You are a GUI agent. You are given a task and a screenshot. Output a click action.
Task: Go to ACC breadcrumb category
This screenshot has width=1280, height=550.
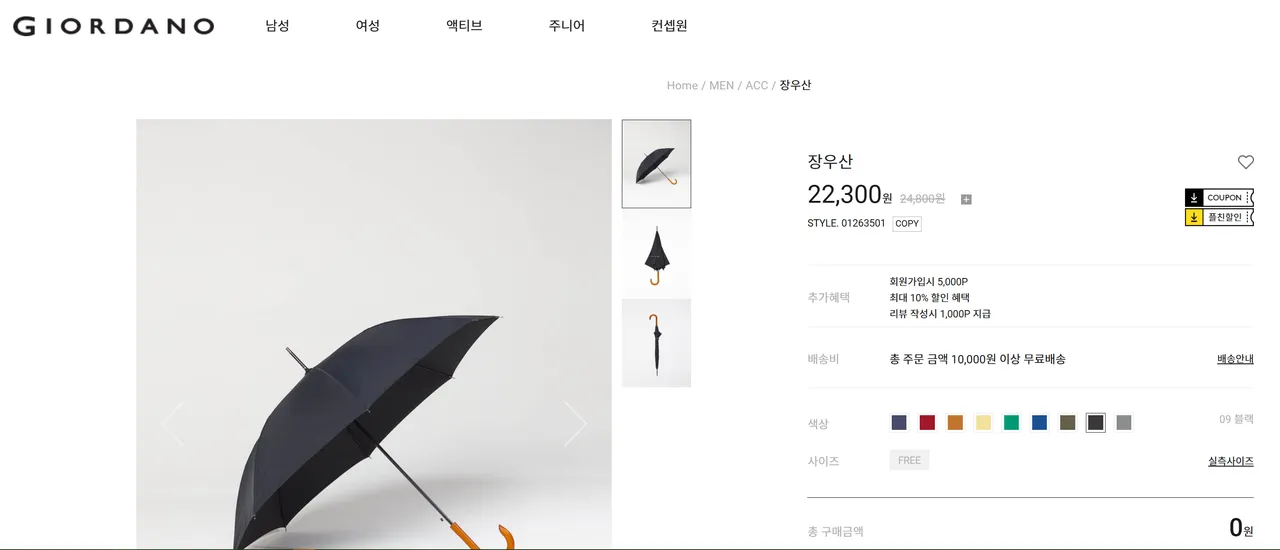pos(757,86)
